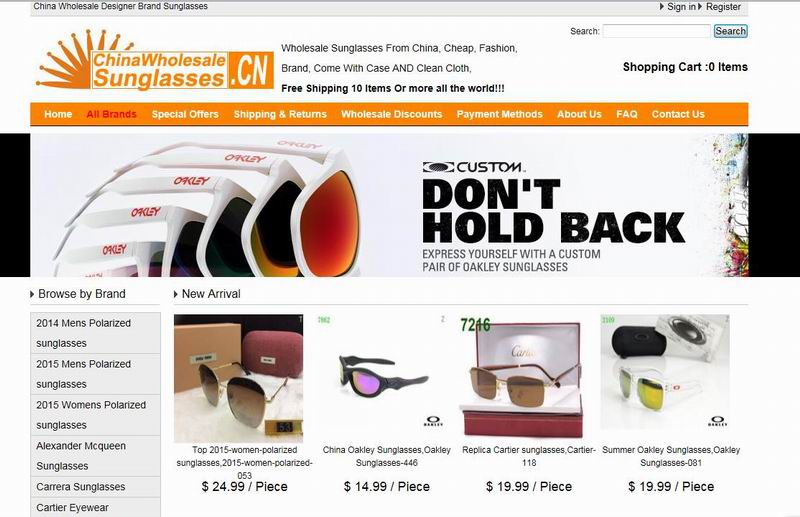Open the Register link

click(719, 7)
